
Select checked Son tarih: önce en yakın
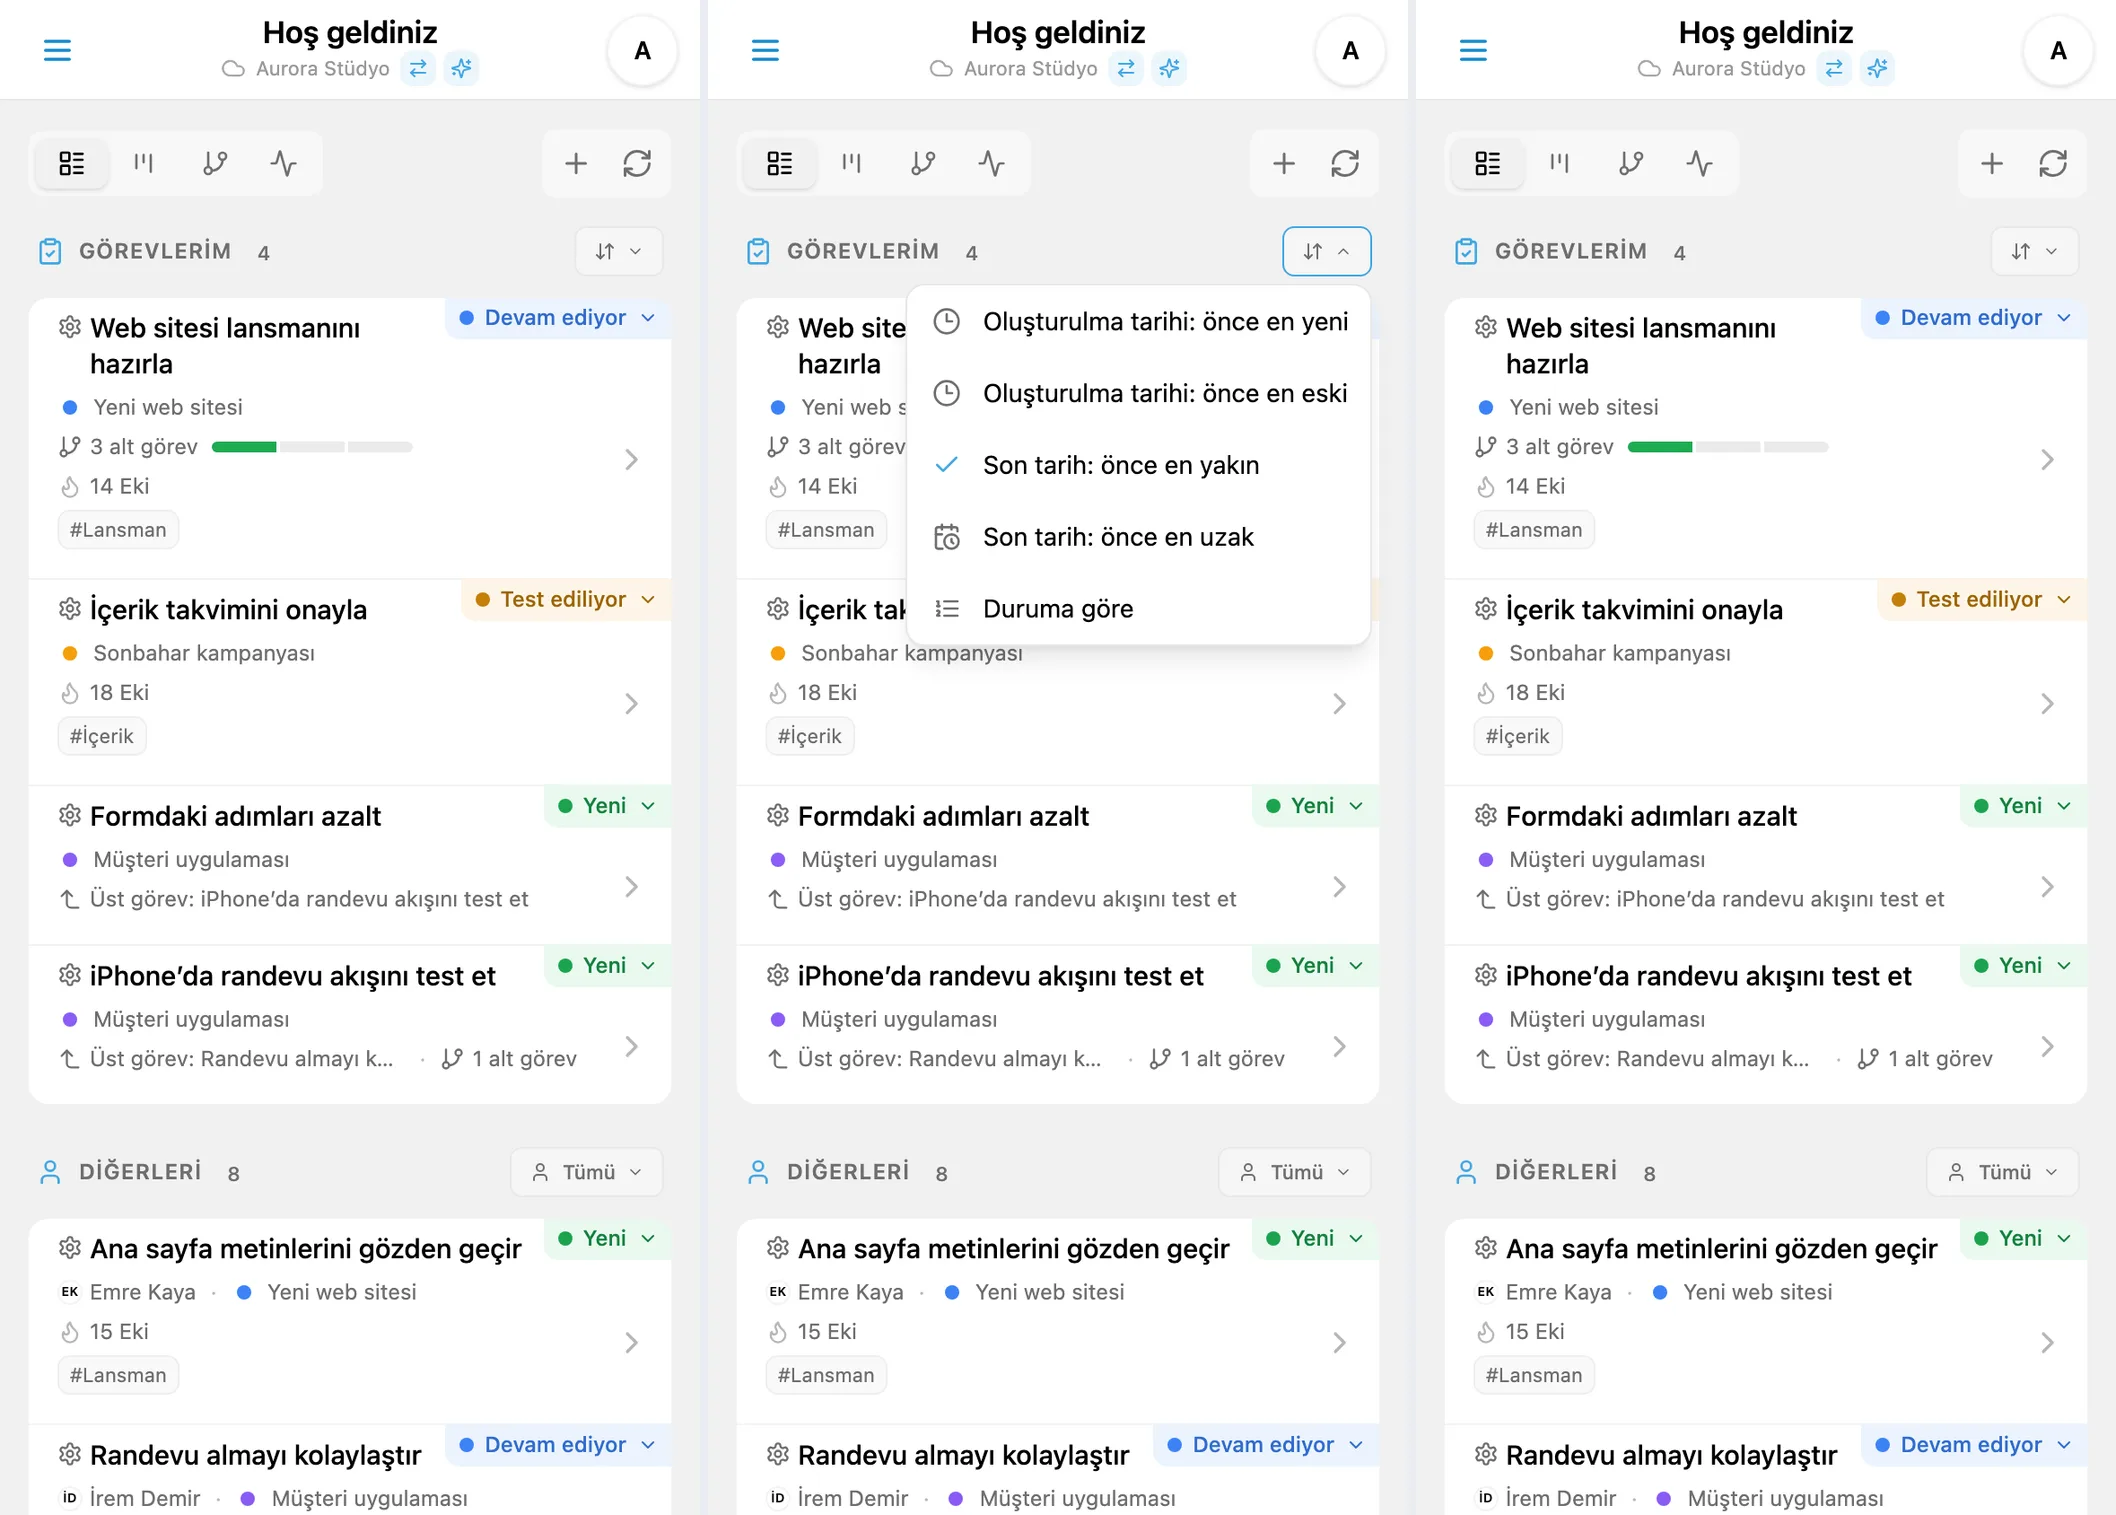[1138, 465]
